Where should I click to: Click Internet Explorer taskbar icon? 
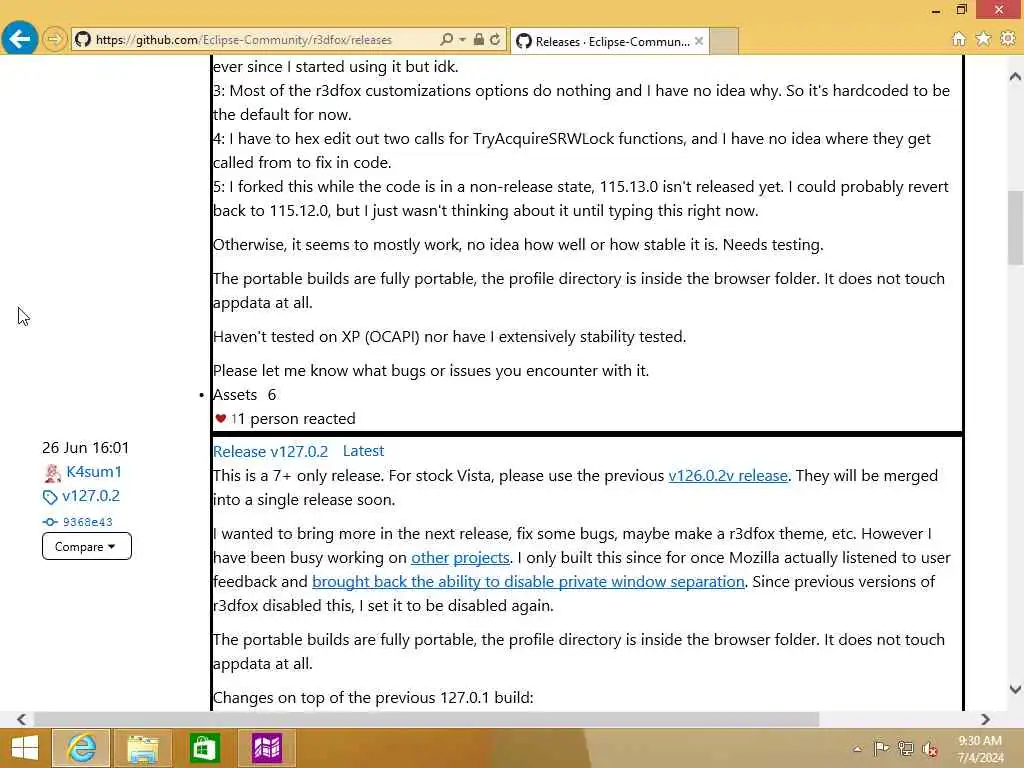point(81,748)
